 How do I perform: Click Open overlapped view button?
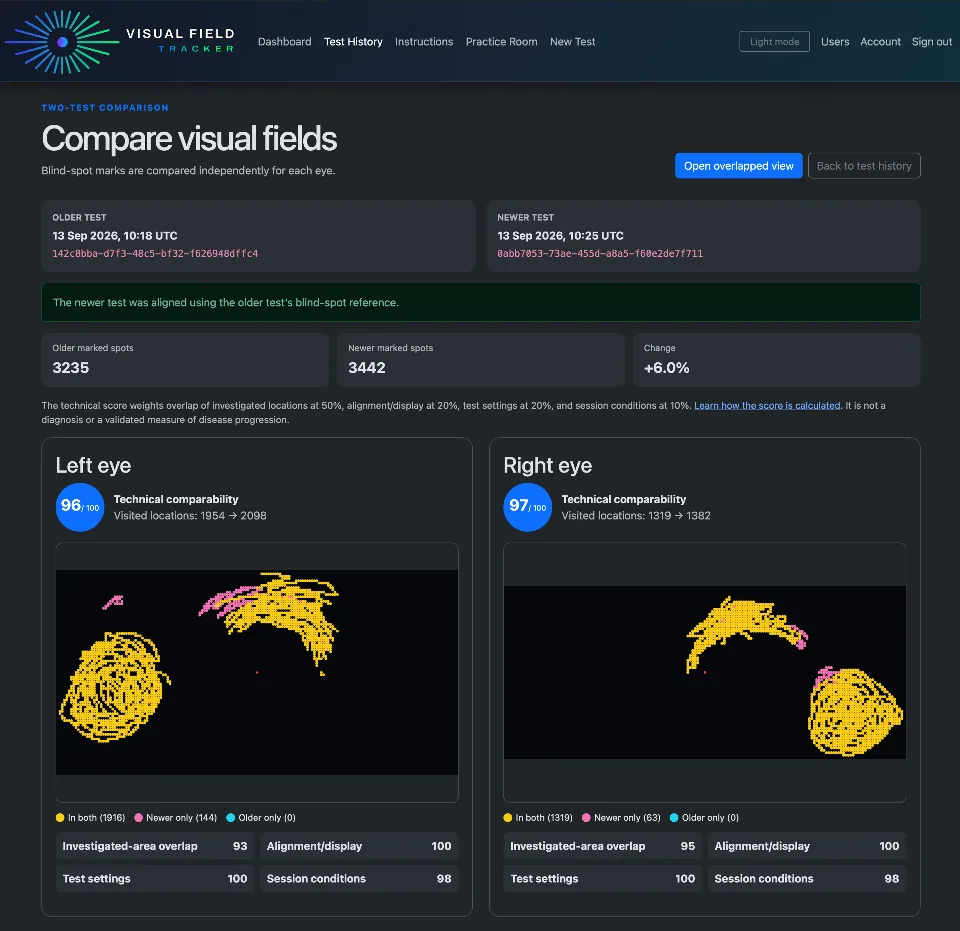738,166
